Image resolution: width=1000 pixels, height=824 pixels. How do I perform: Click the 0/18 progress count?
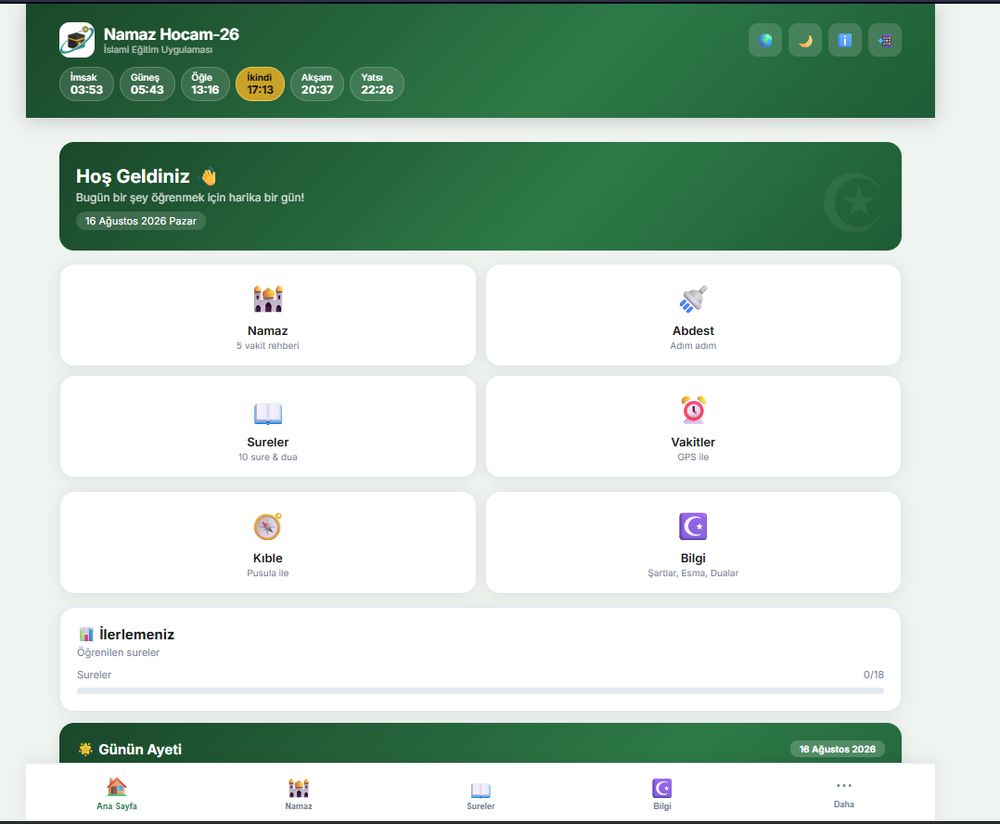click(x=874, y=675)
